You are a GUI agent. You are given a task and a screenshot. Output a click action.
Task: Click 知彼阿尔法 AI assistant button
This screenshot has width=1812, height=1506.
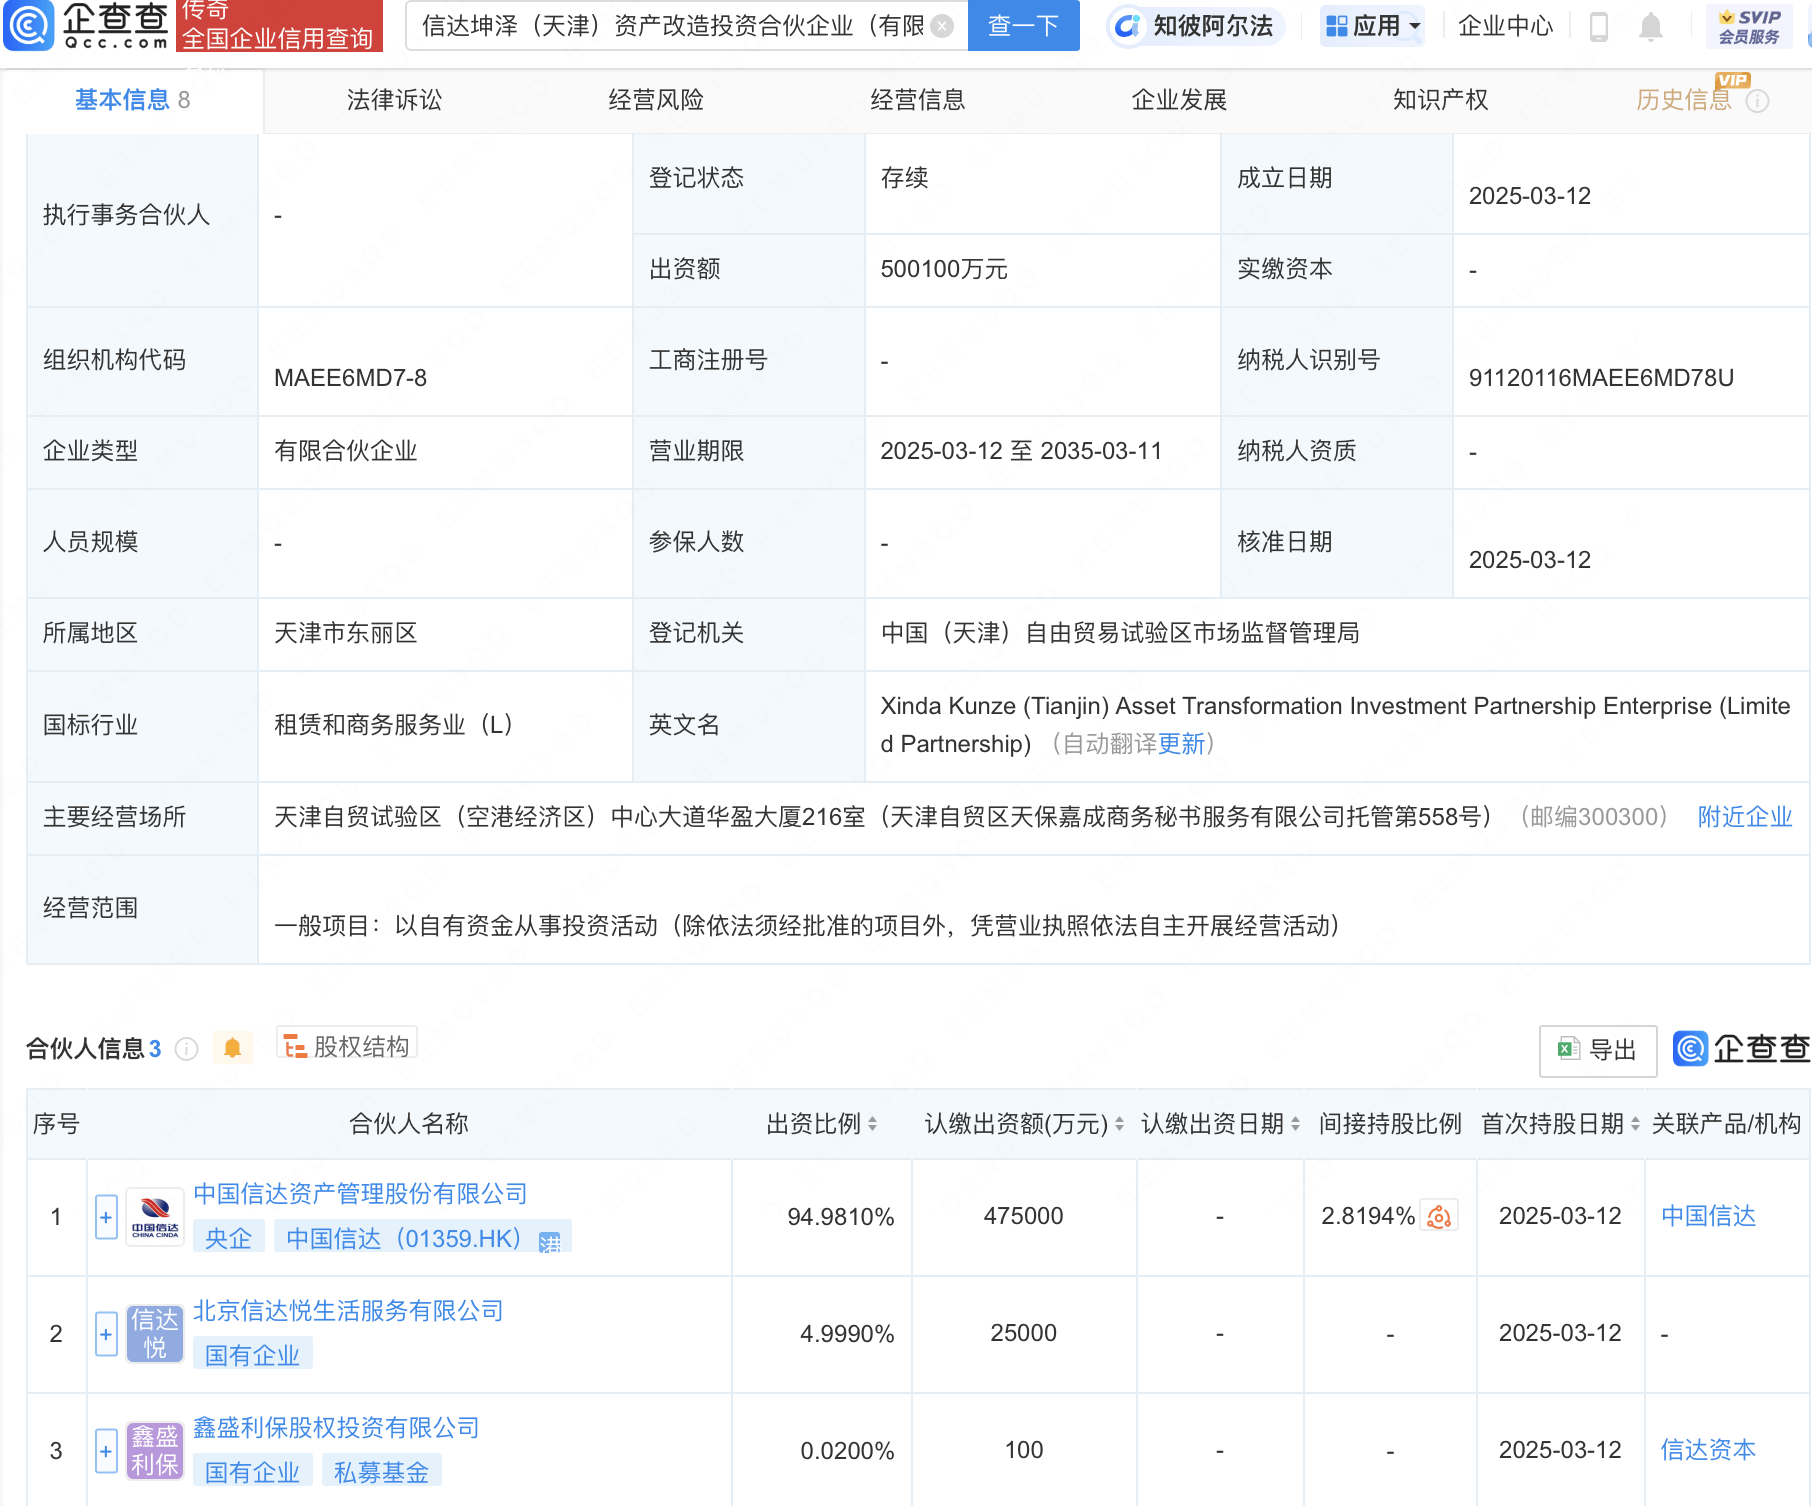click(1195, 26)
